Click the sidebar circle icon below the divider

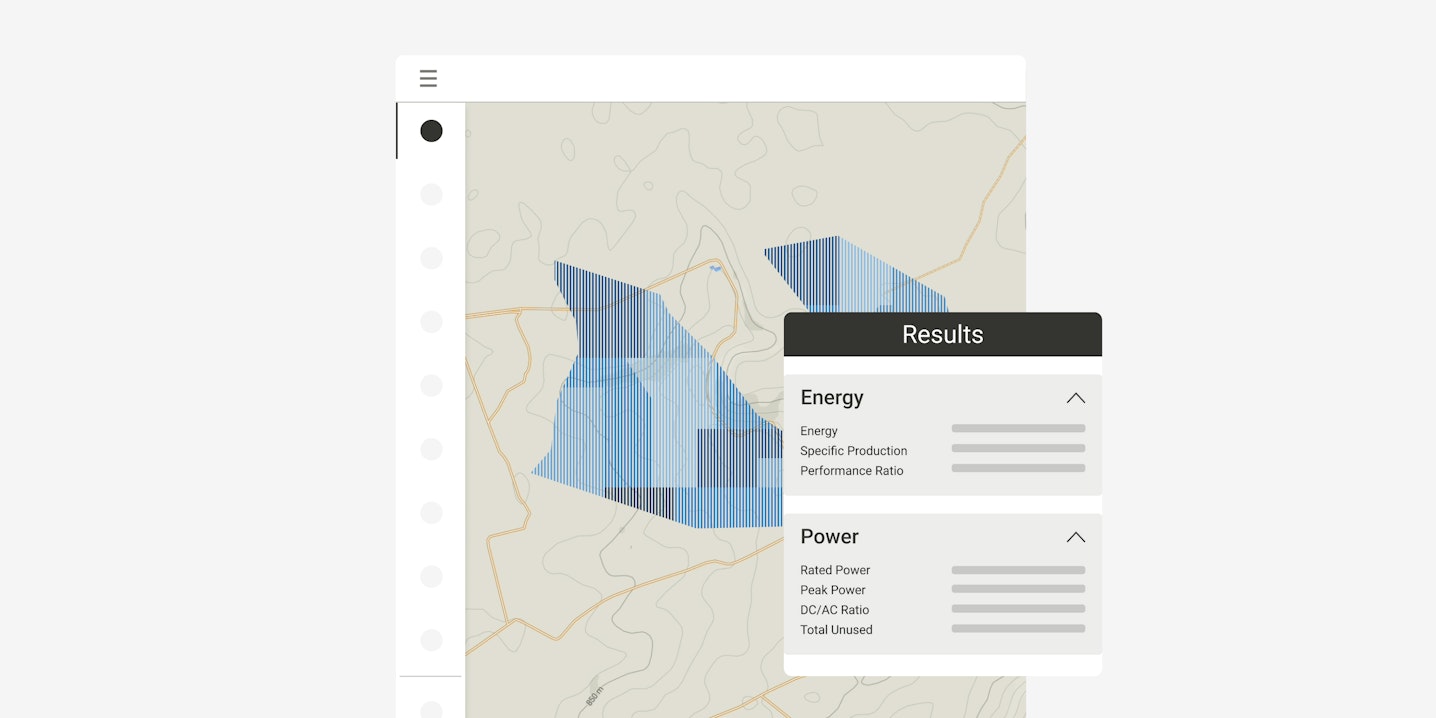click(431, 709)
